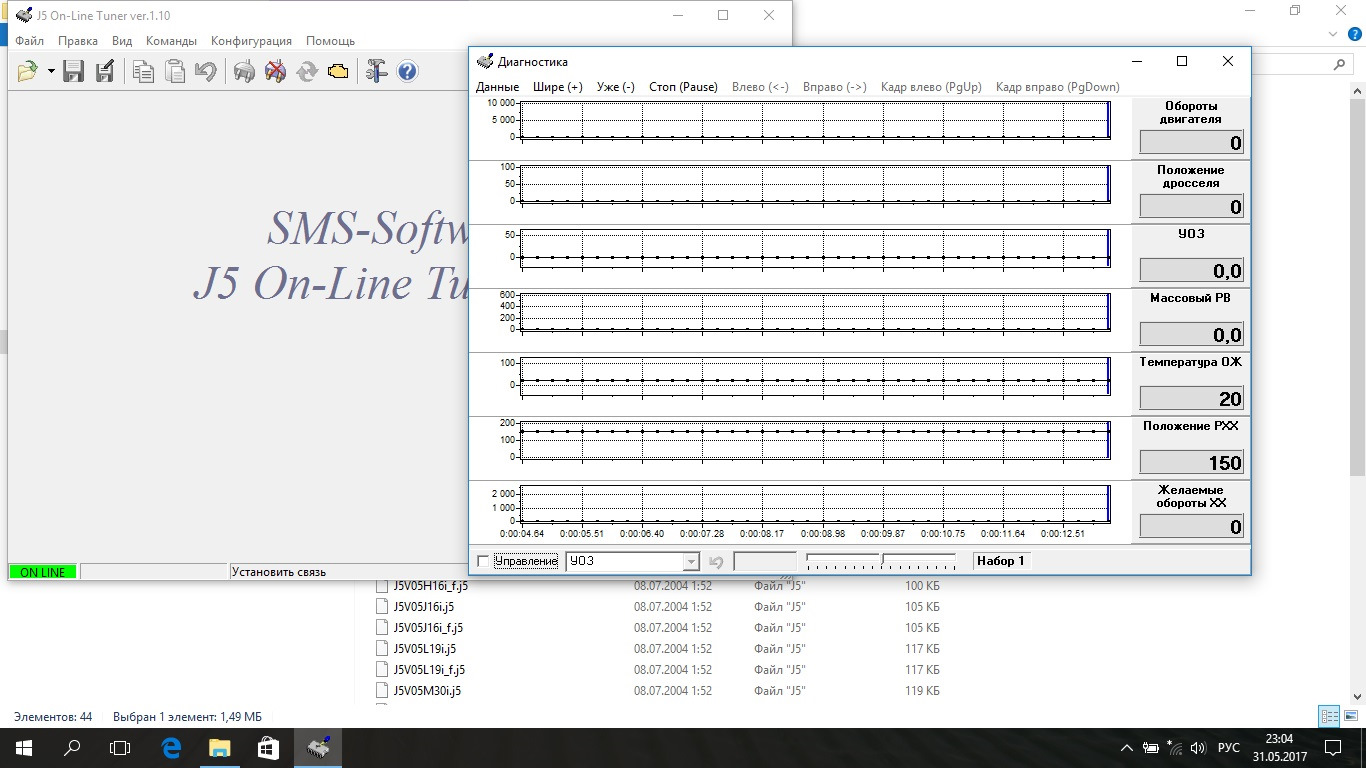Click the Положение РХХ value 150
The width and height of the screenshot is (1366, 768).
coord(1192,462)
